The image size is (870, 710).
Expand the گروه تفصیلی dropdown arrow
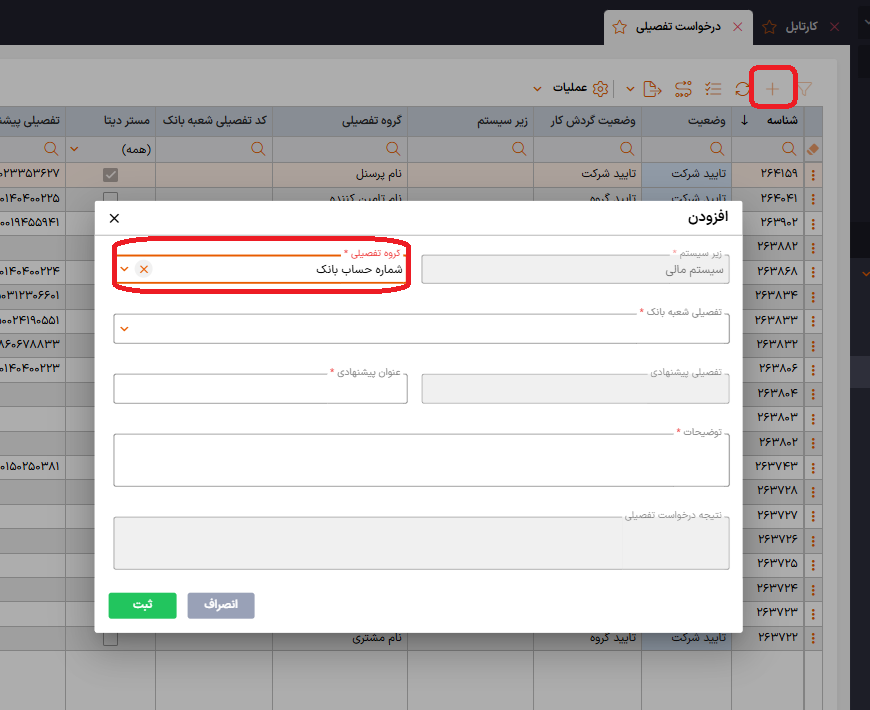click(x=124, y=269)
